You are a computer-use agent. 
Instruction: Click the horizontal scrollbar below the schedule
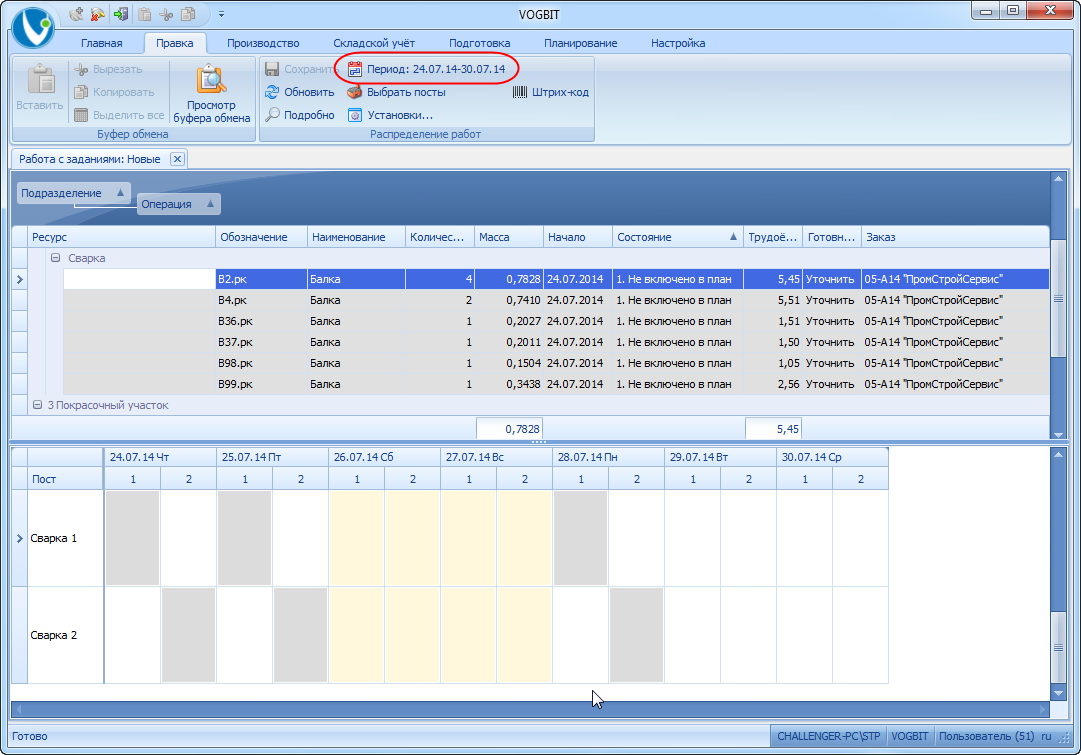[x=530, y=710]
